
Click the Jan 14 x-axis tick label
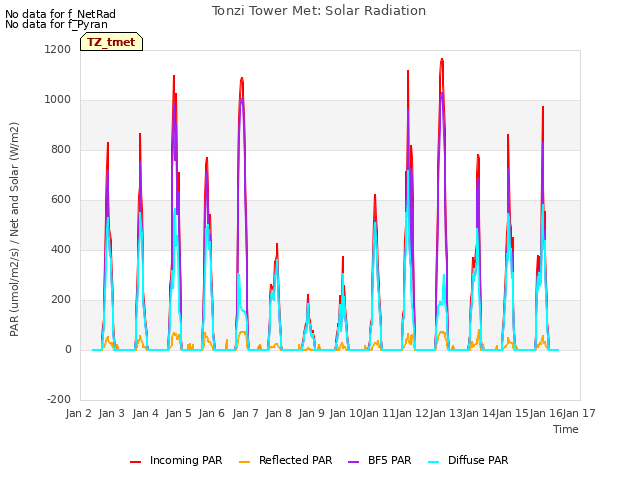(x=479, y=413)
